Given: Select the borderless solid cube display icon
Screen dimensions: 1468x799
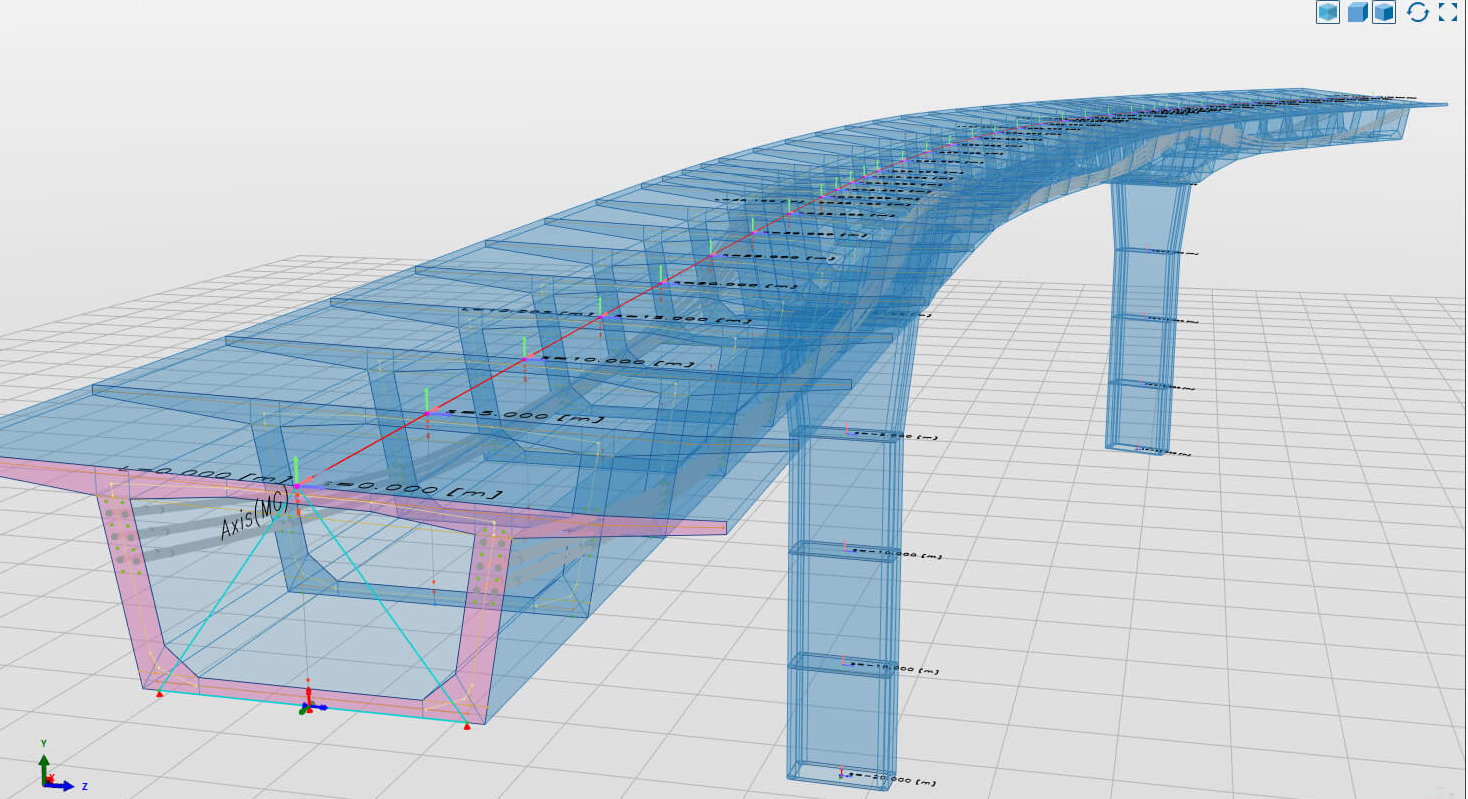Looking at the screenshot, I should point(1356,12).
